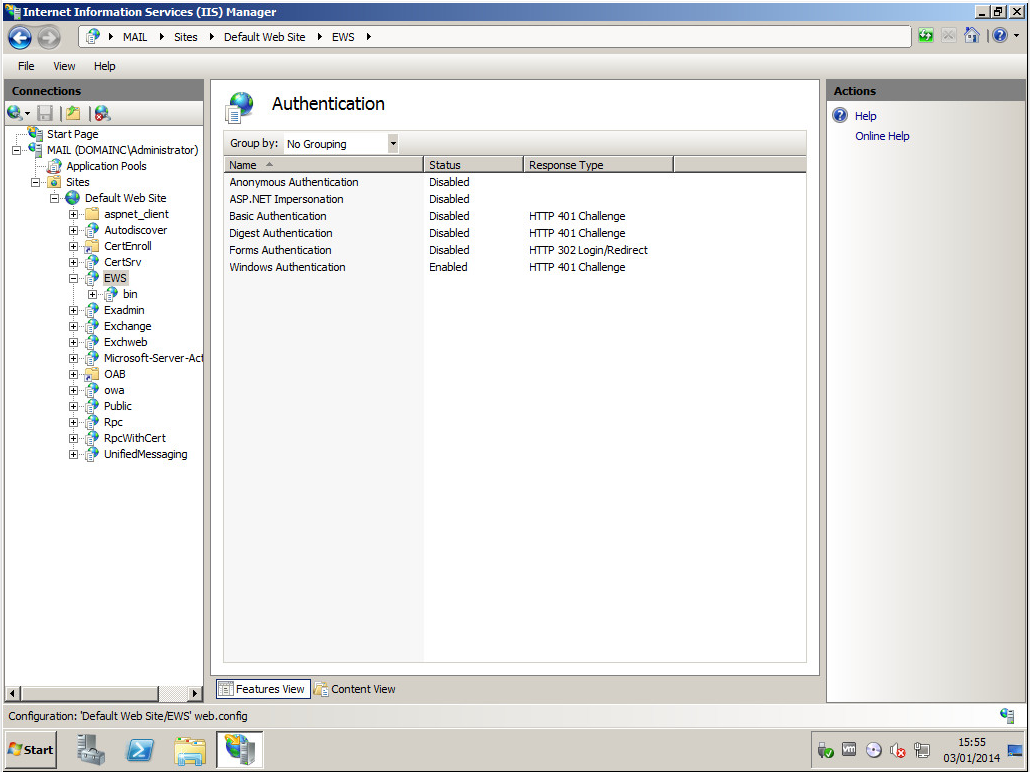Click the Default Web Site breadcrumb
Image resolution: width=1030 pixels, height=772 pixels.
(x=265, y=37)
